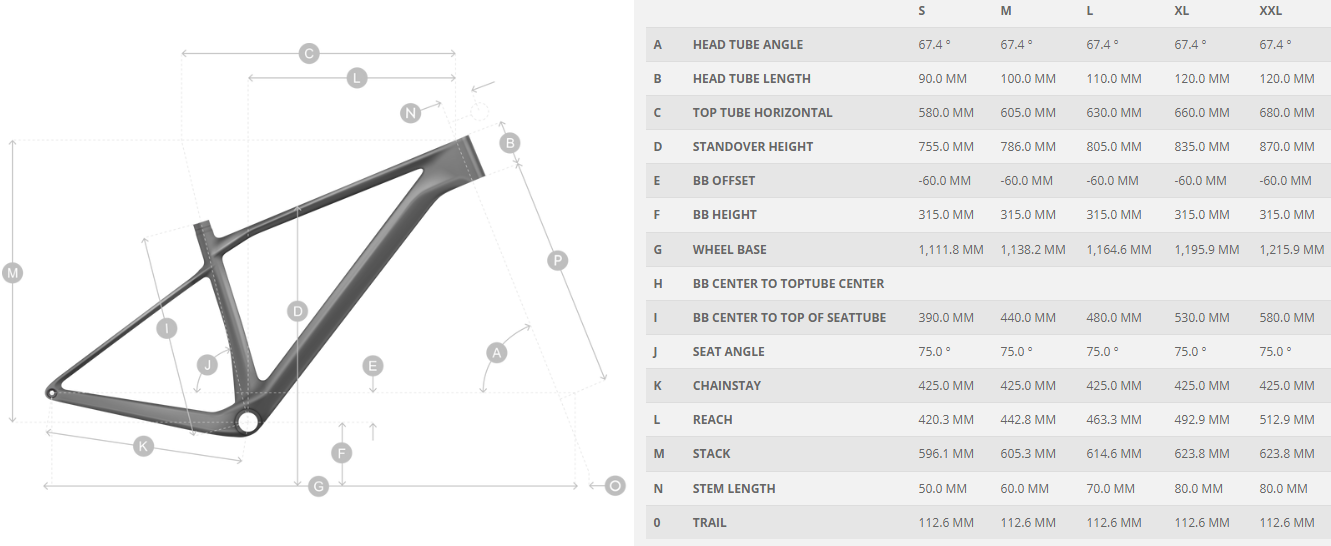Select the circled K chainstay marker
The height and width of the screenshot is (546, 1331).
[x=144, y=446]
